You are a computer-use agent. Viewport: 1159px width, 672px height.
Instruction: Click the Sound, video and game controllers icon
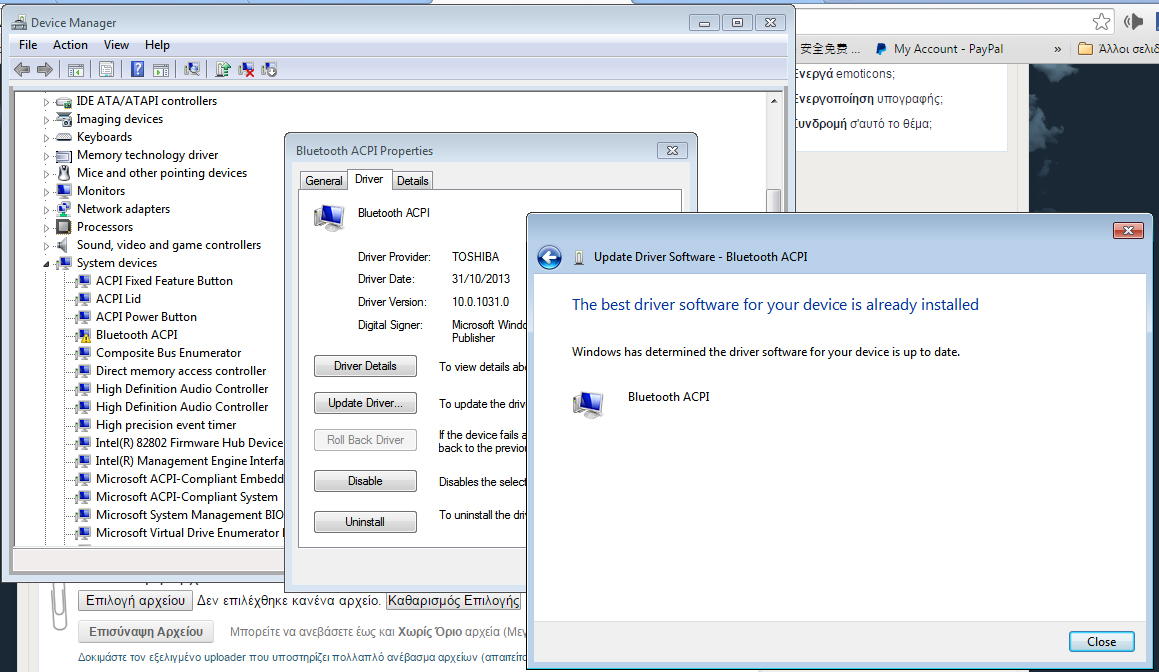(x=64, y=245)
